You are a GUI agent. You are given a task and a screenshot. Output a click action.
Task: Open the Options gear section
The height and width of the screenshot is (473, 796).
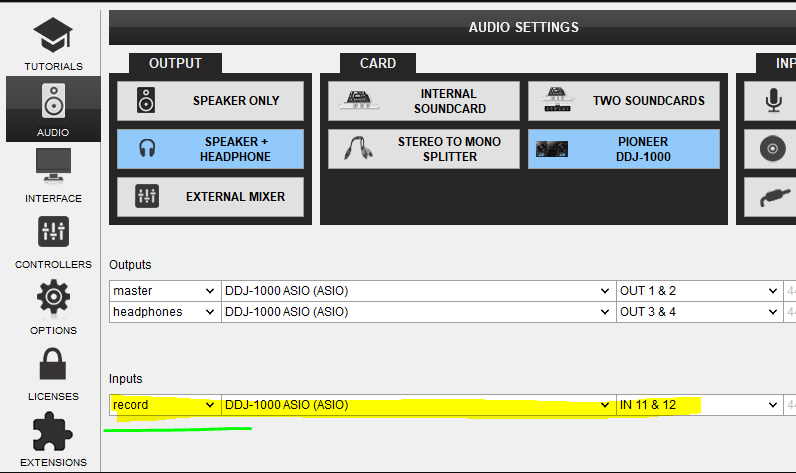coord(53,308)
